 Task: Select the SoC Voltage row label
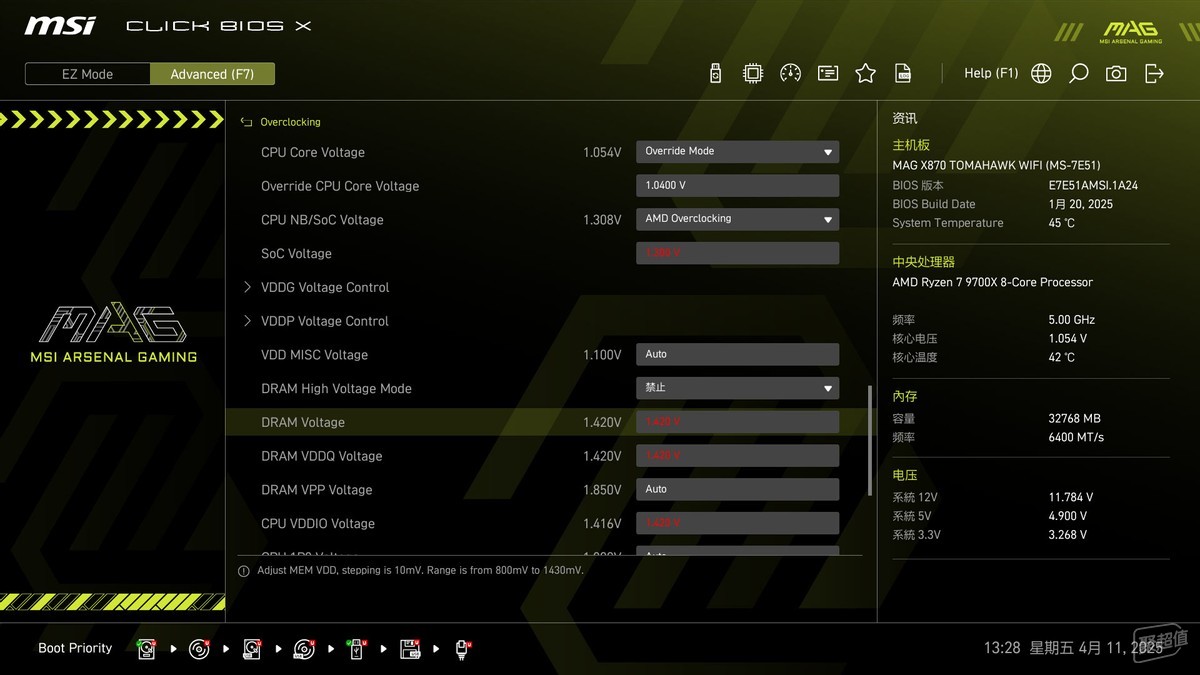(x=296, y=254)
